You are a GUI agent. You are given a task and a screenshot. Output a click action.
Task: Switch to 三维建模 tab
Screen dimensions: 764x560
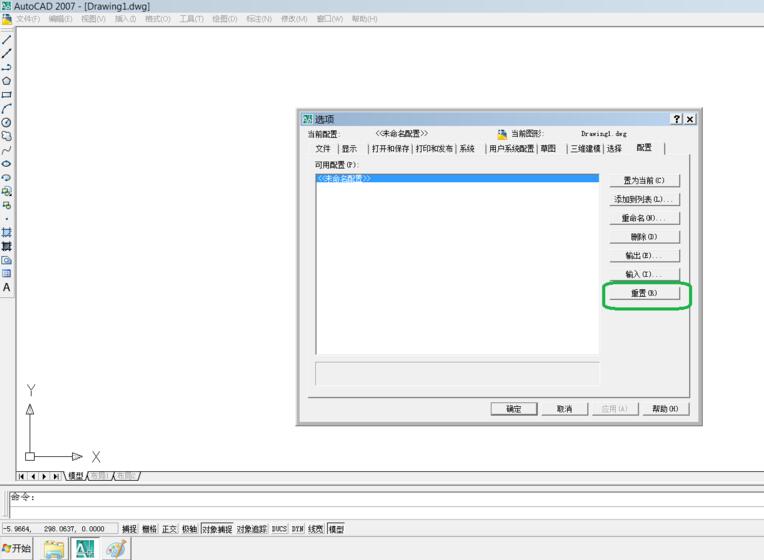point(585,149)
